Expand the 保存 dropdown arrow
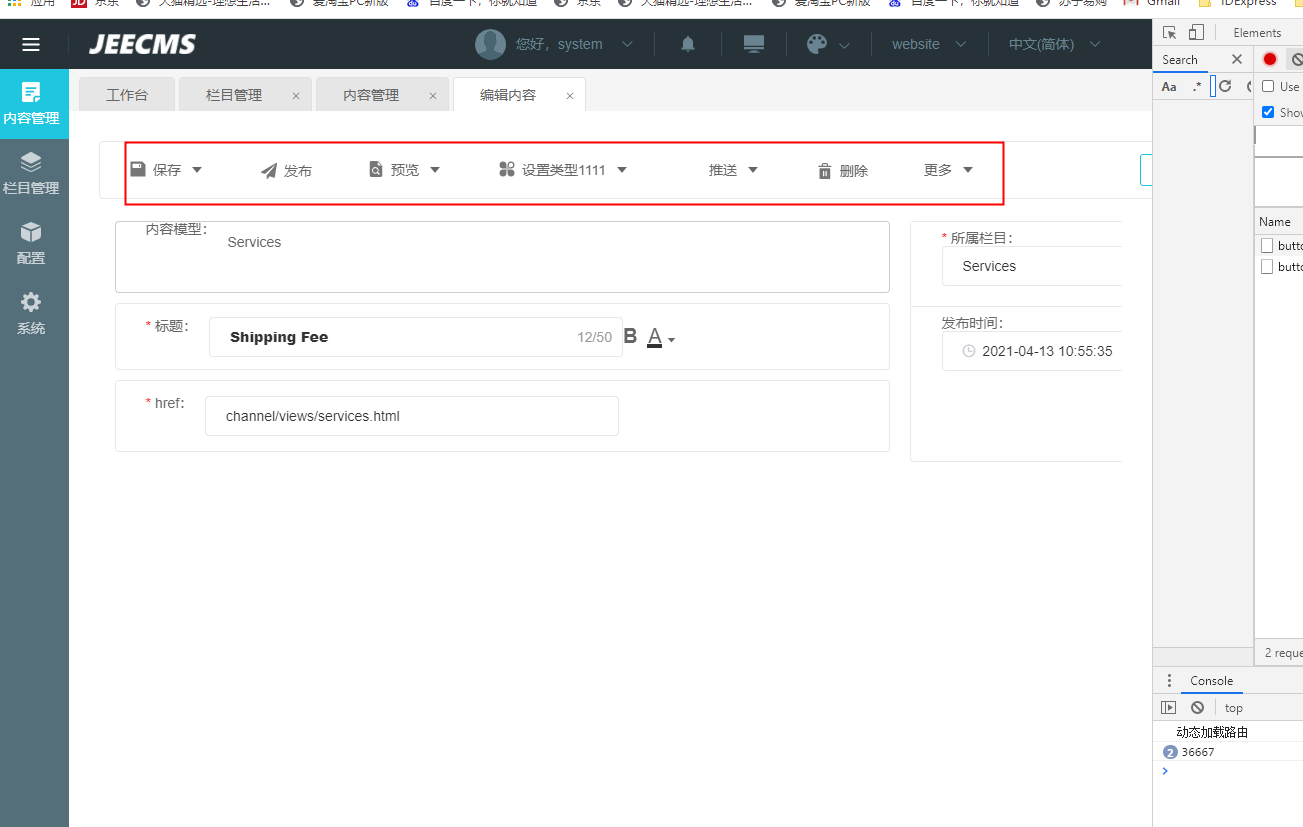This screenshot has height=827, width=1303. pyautogui.click(x=197, y=170)
